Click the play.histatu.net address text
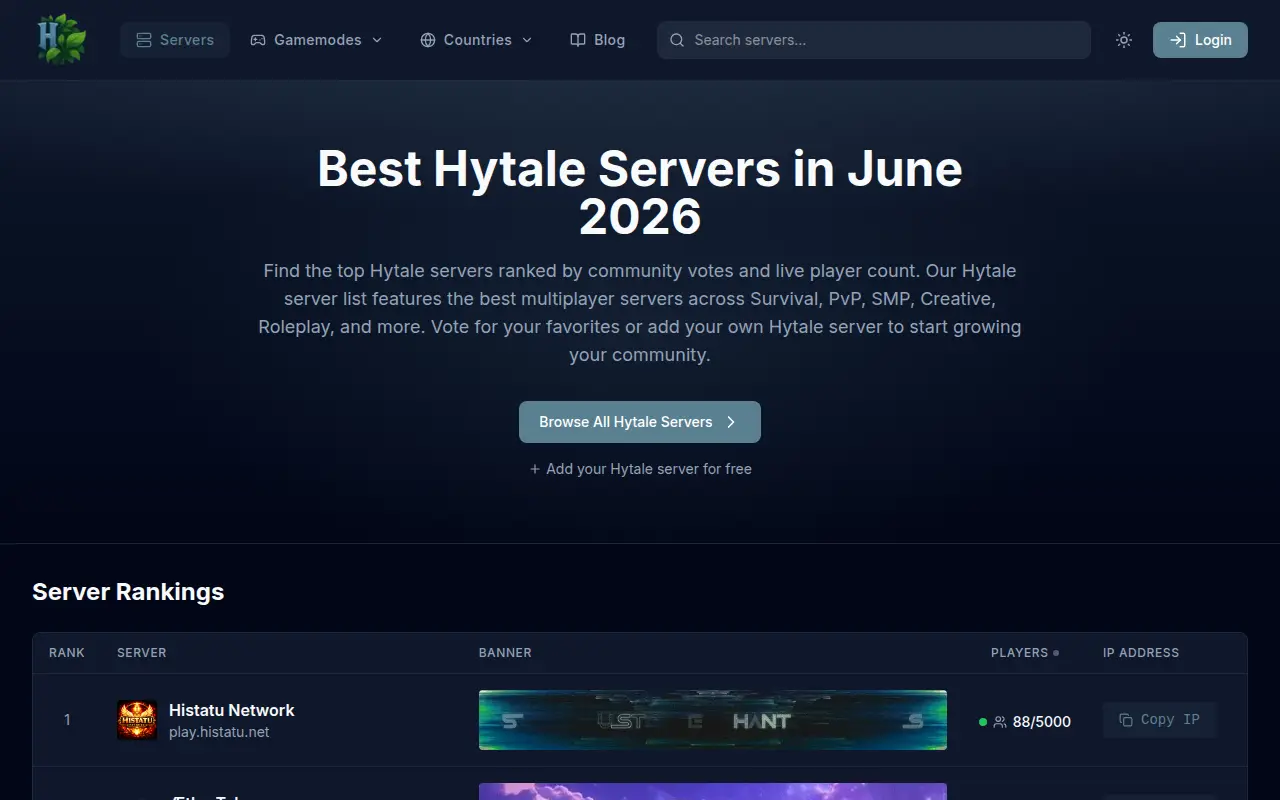 pyautogui.click(x=219, y=732)
